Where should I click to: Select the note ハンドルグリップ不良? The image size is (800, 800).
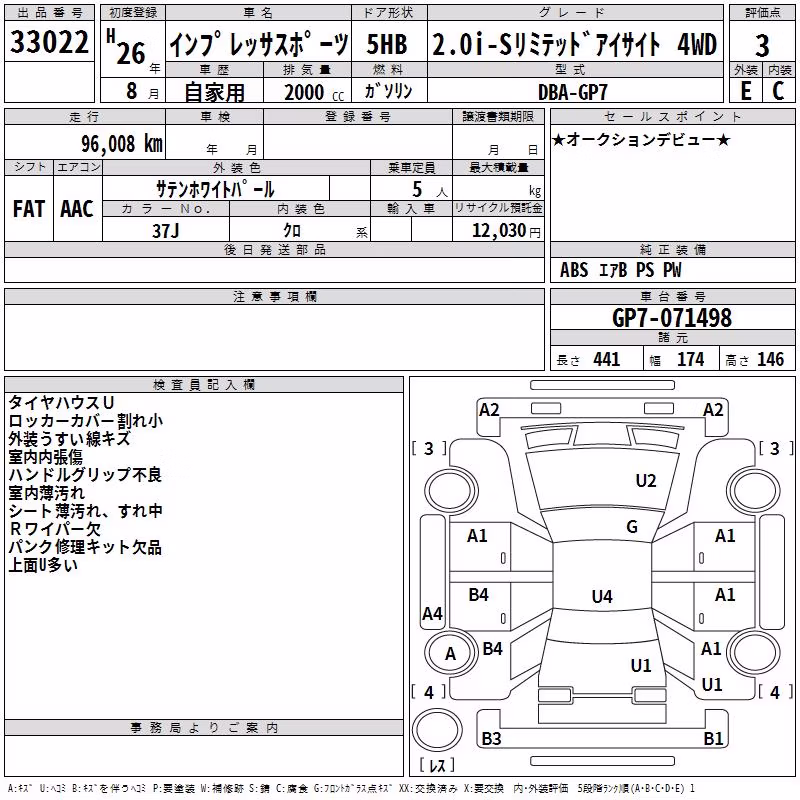point(85,474)
